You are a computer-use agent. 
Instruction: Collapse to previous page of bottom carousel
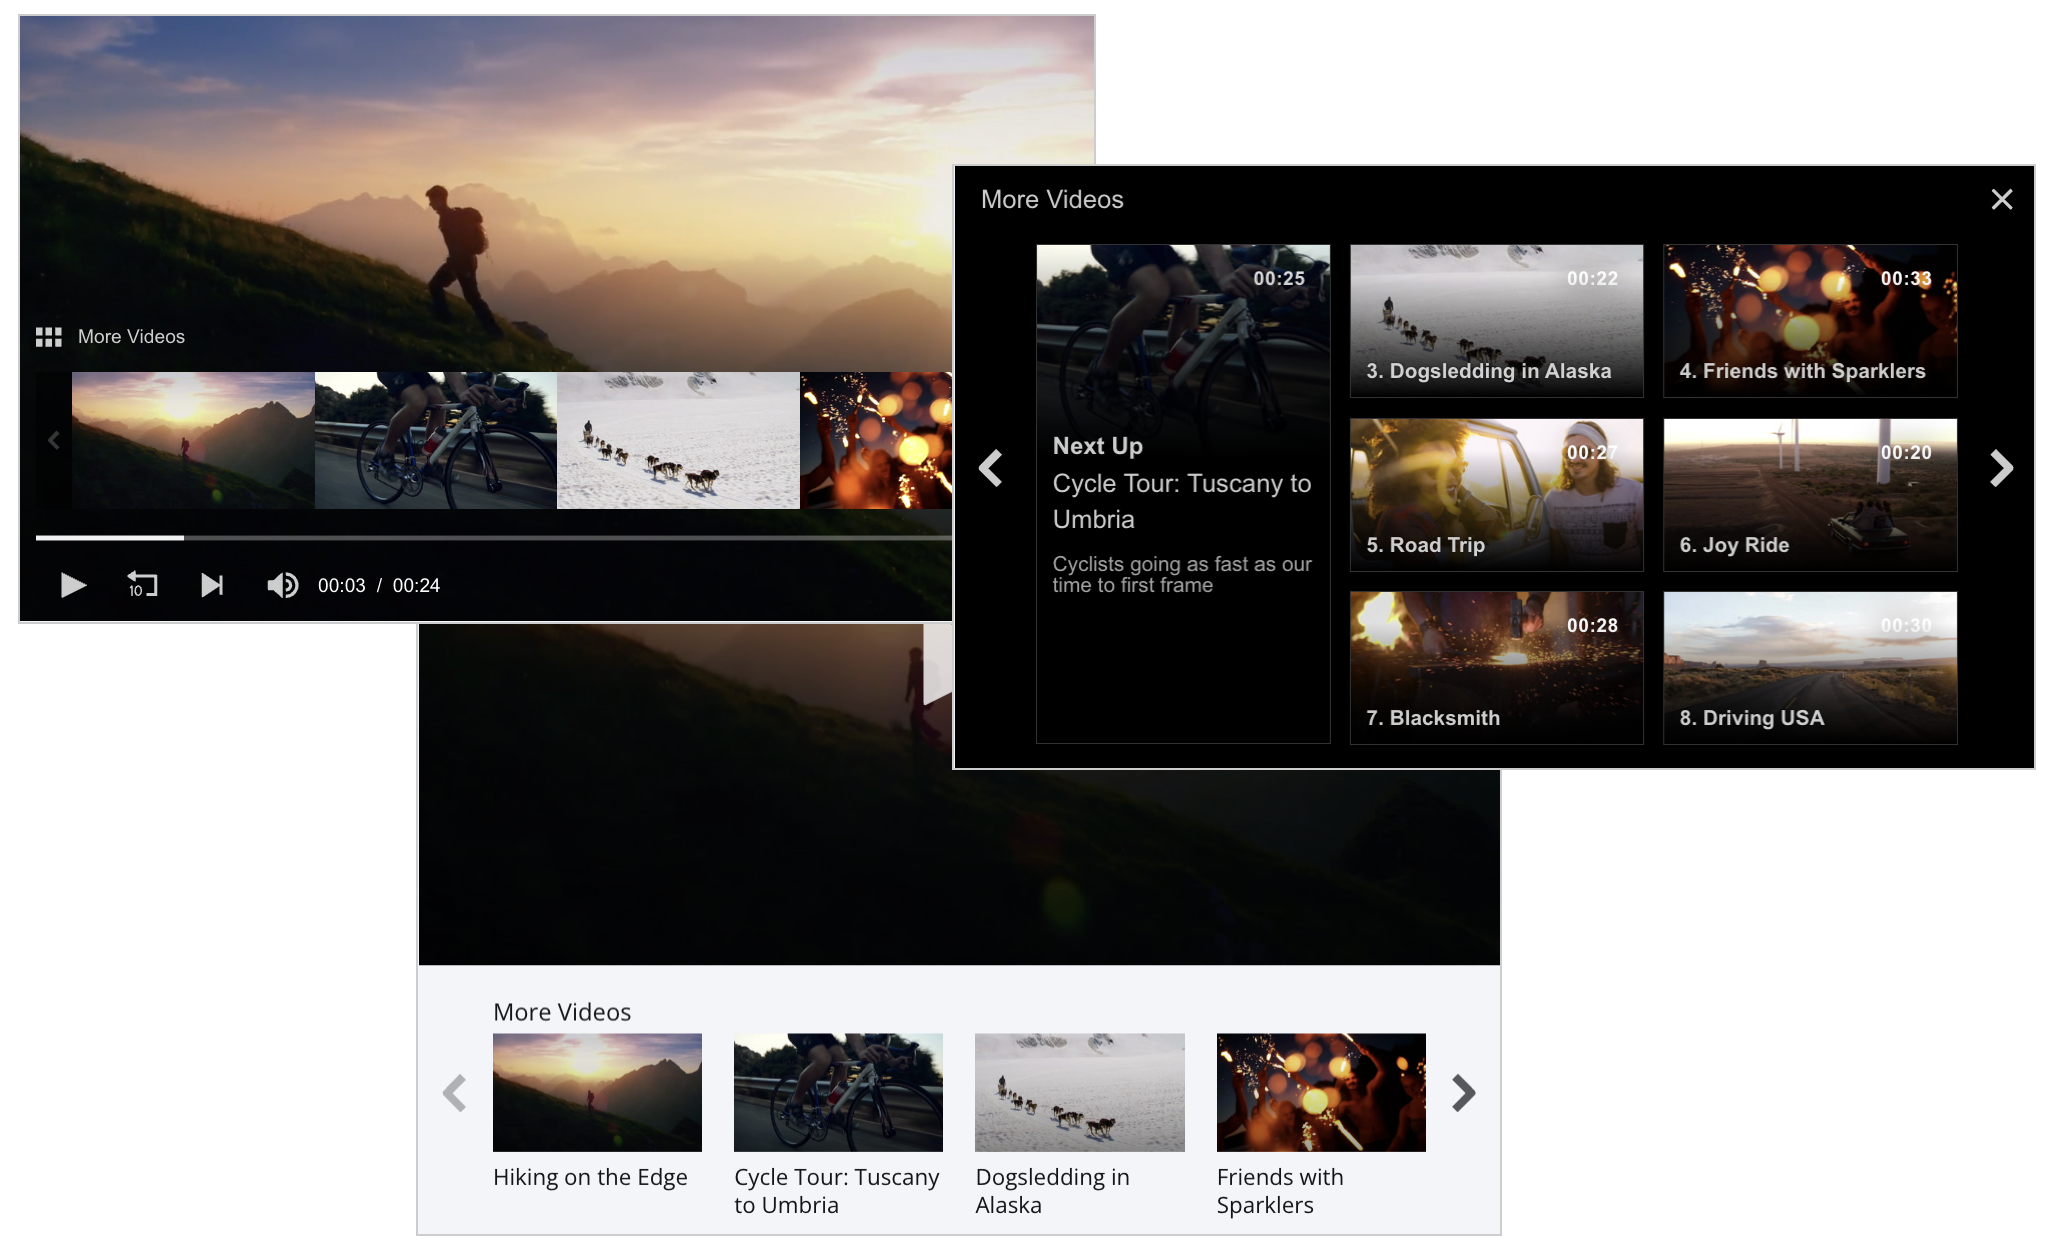pos(455,1093)
